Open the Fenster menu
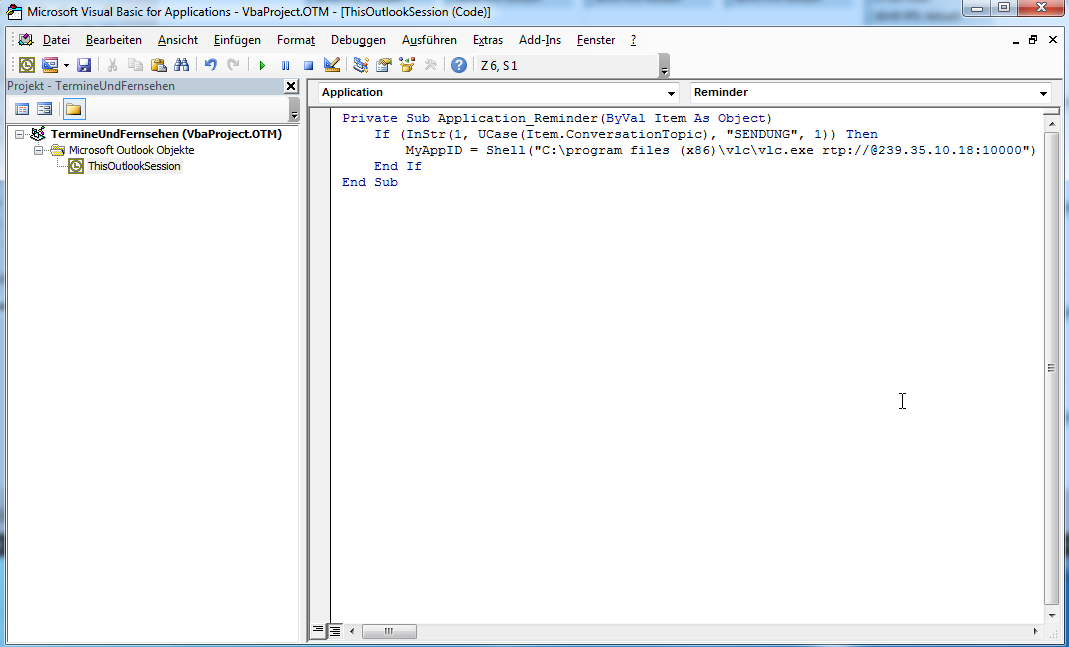The height and width of the screenshot is (647, 1069). pos(596,40)
